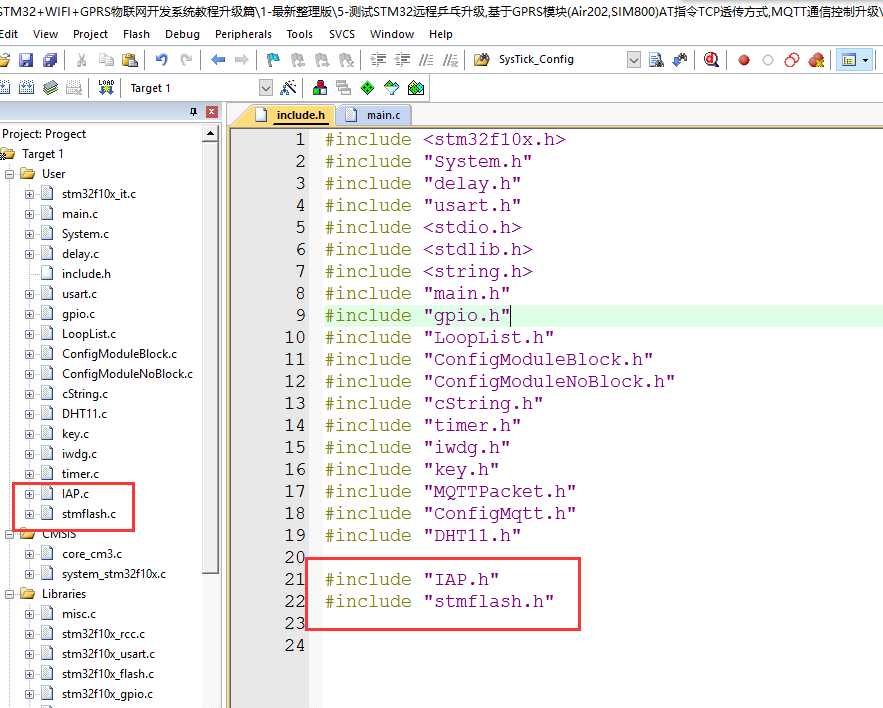Expand the IAP.c tree node
Image resolution: width=883 pixels, height=708 pixels.
tap(29, 494)
